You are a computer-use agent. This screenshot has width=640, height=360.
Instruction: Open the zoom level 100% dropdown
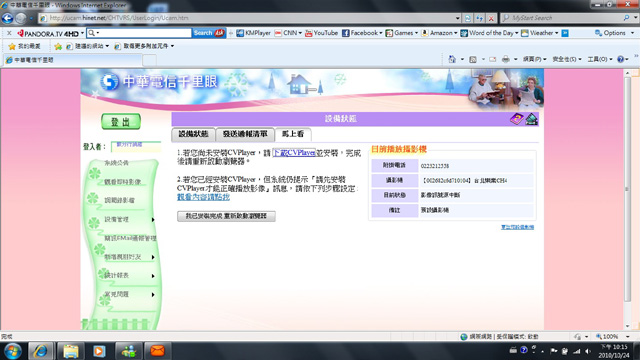pyautogui.click(x=628, y=337)
